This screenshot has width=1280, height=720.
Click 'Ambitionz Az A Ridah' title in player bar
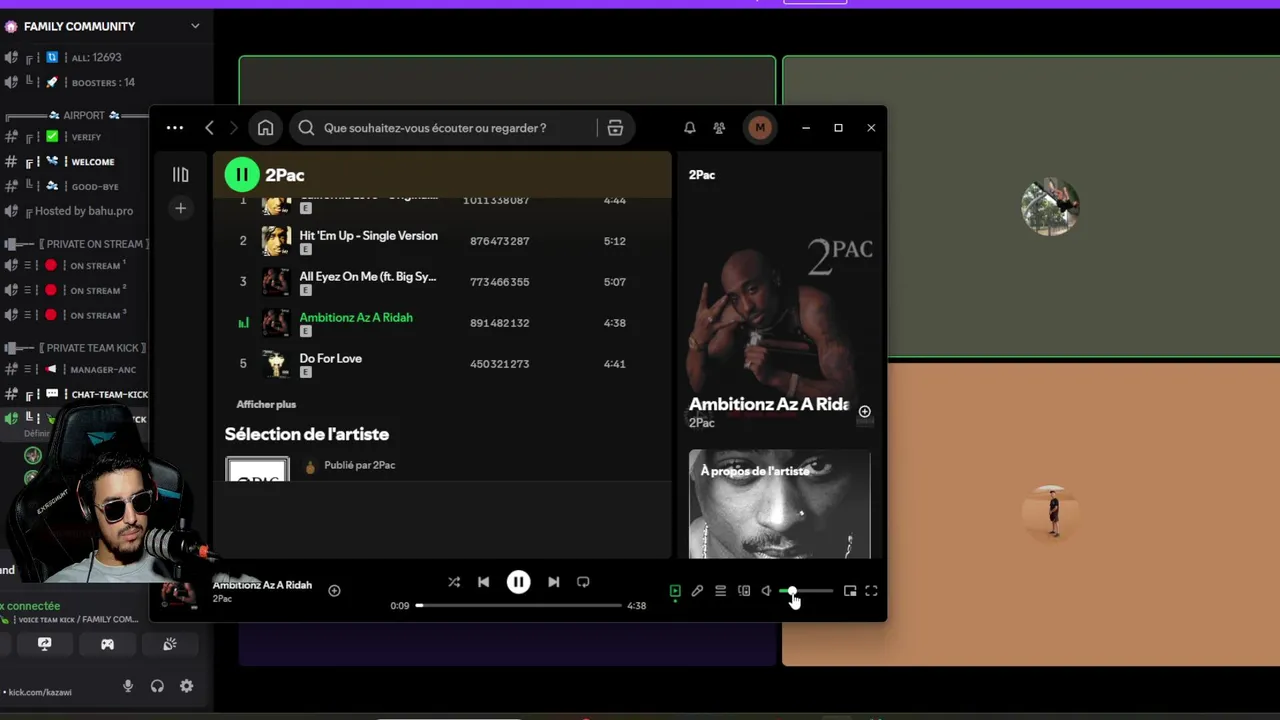pyautogui.click(x=262, y=585)
